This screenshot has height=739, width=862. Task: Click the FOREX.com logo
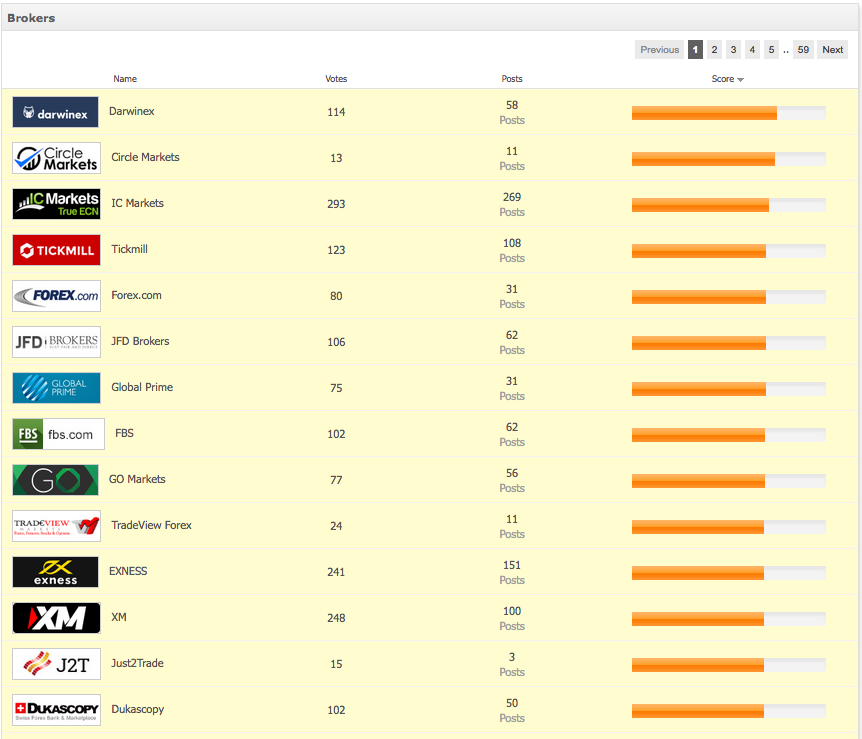pos(57,296)
